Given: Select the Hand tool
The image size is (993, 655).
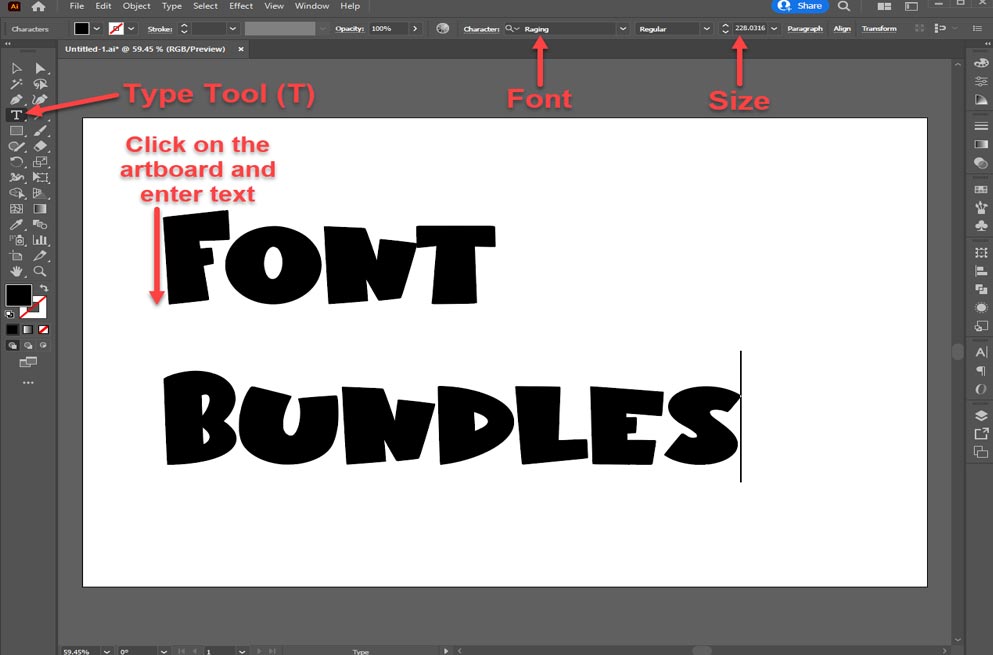Looking at the screenshot, I should tap(16, 271).
